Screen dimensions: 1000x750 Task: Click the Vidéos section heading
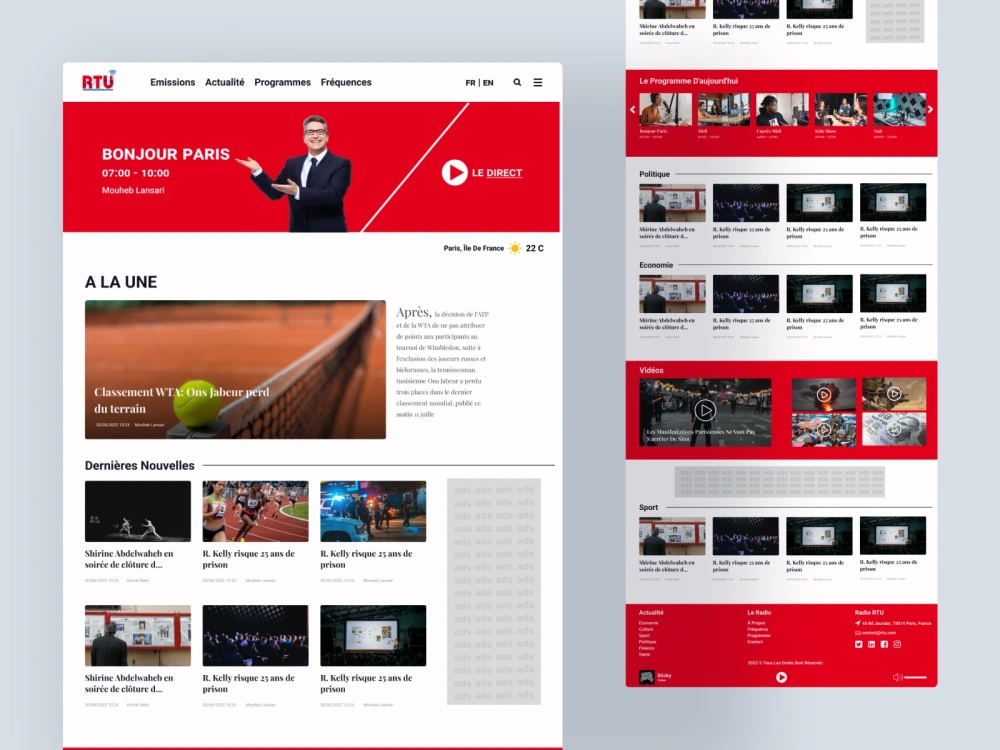651,371
